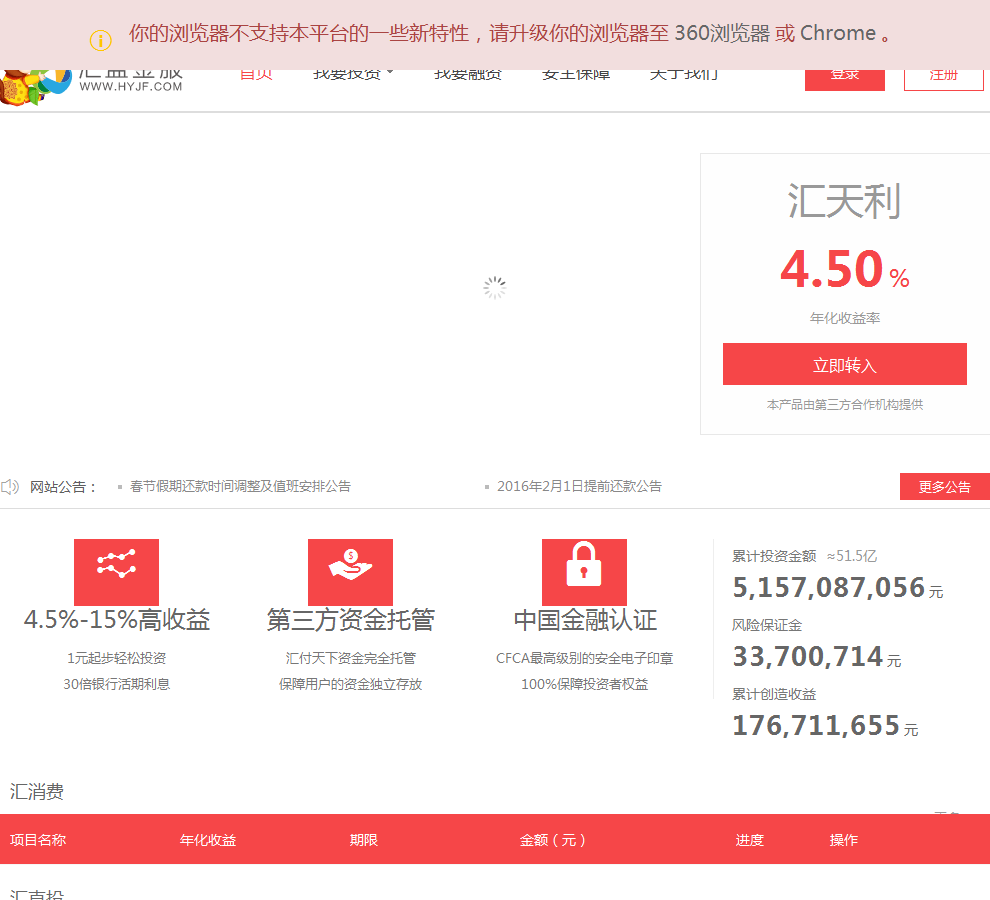Image resolution: width=990 pixels, height=900 pixels.
Task: Click the 注册 register button
Action: (x=943, y=80)
